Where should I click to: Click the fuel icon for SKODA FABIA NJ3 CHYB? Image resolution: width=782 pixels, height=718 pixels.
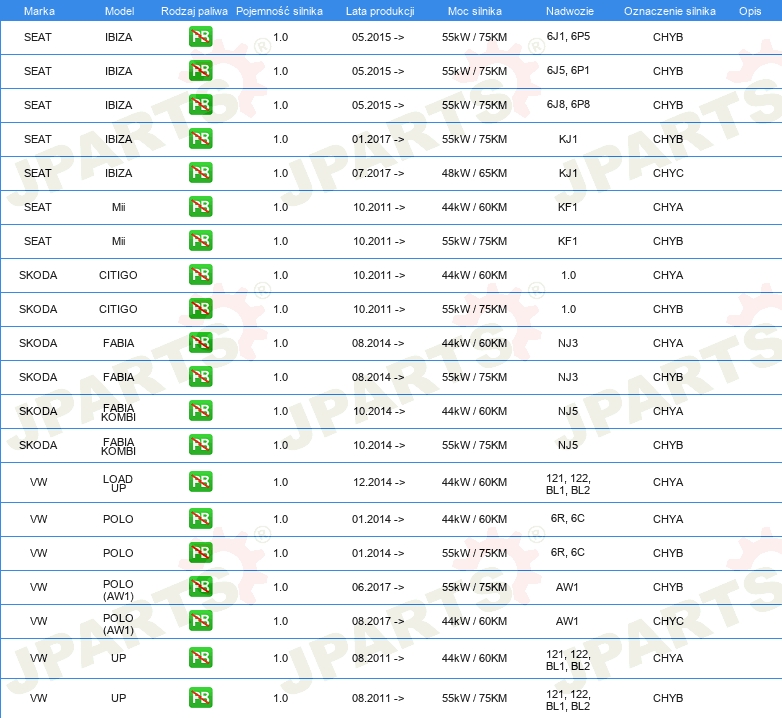200,376
